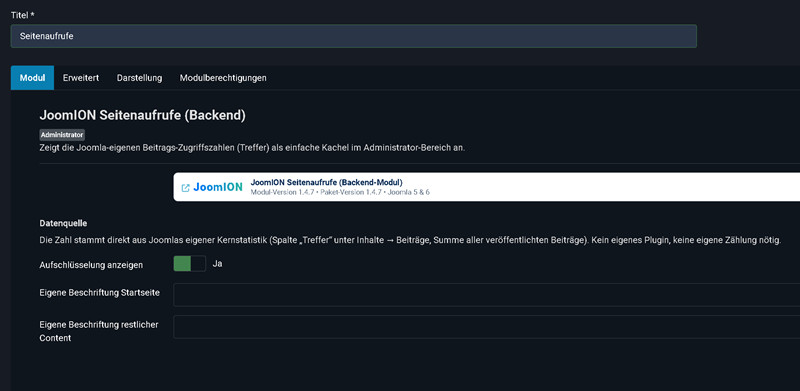Open the Darstellung tab
The width and height of the screenshot is (800, 391).
[139, 78]
